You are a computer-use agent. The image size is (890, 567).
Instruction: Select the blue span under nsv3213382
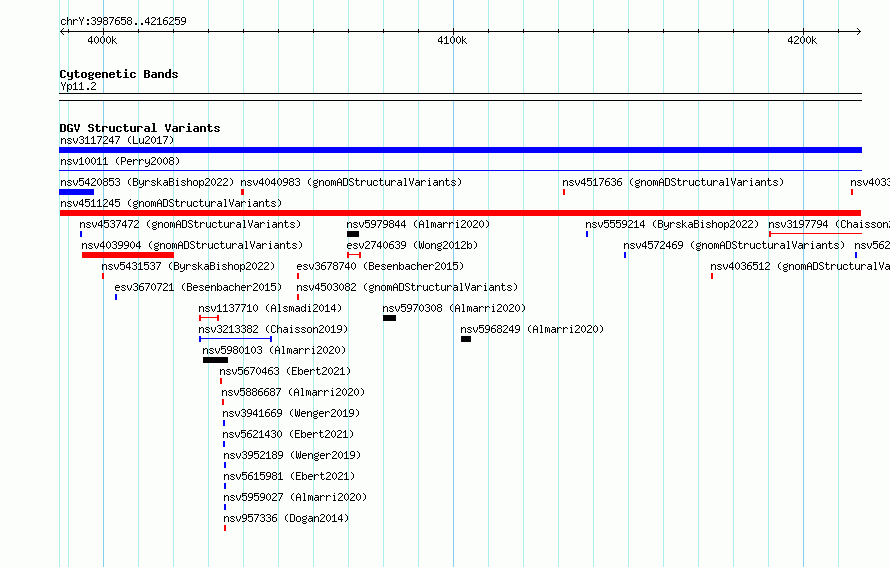pos(236,339)
